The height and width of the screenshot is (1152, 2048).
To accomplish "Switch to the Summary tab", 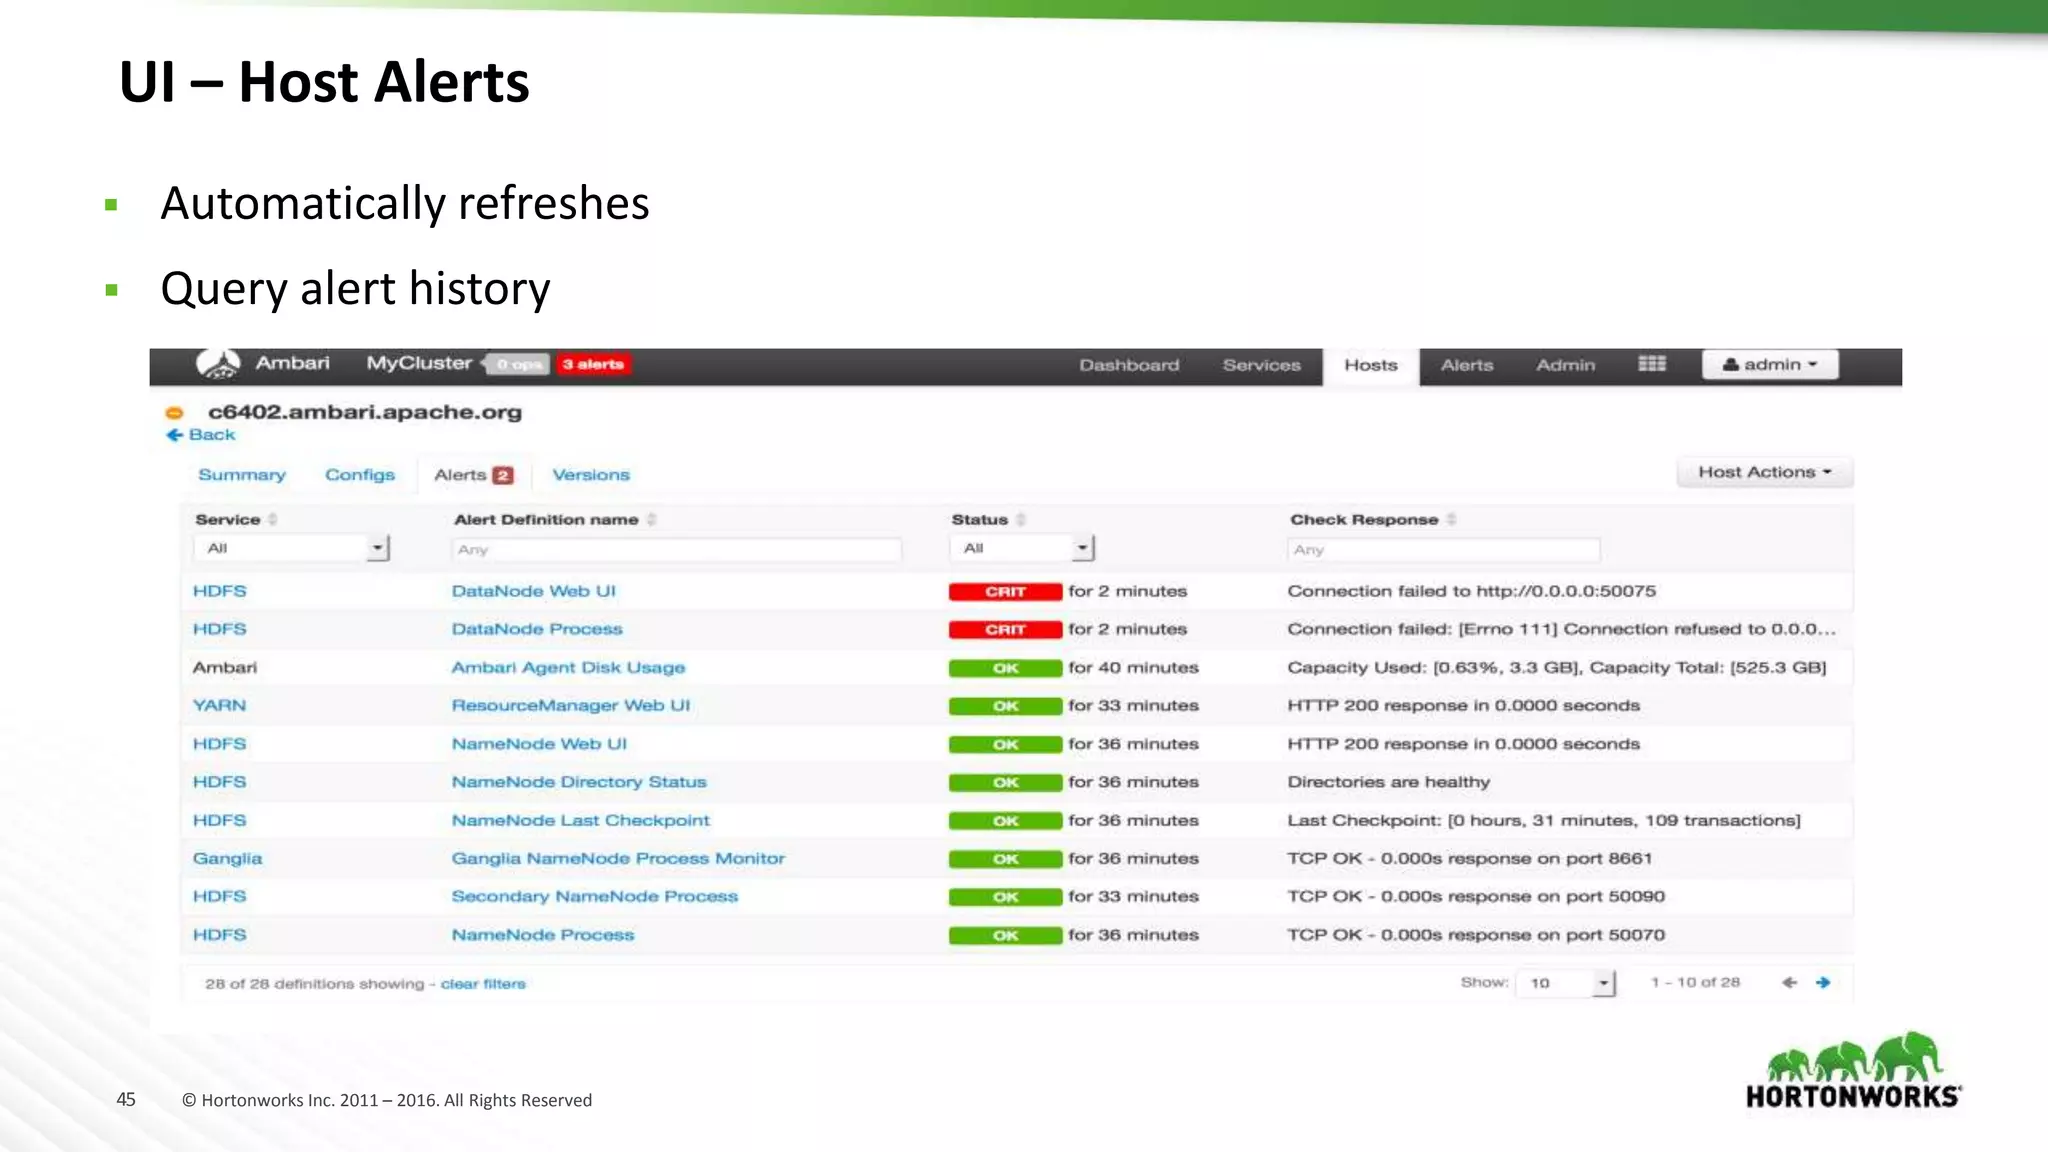I will click(x=242, y=475).
